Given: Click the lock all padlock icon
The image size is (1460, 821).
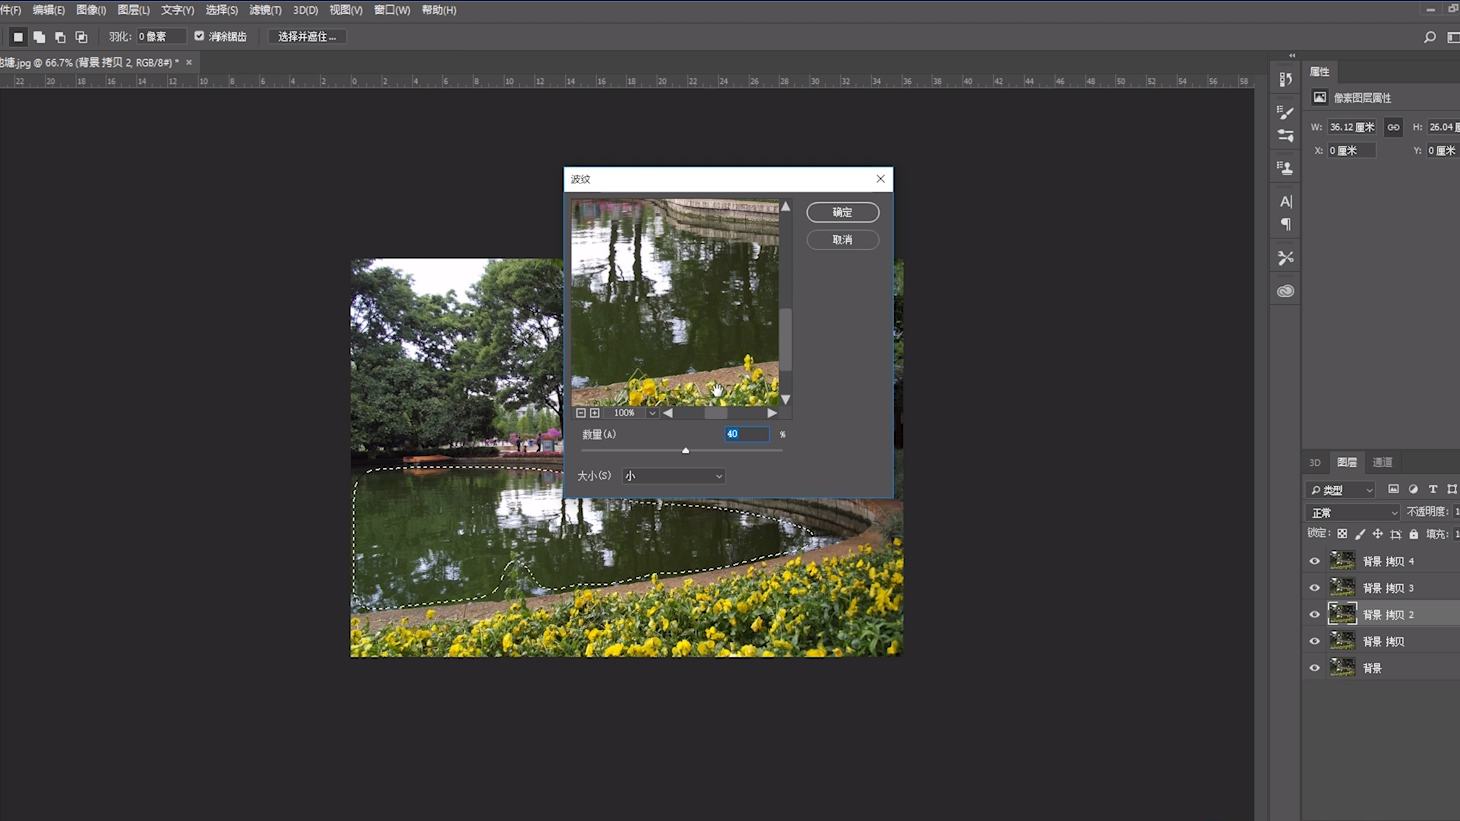Looking at the screenshot, I should point(1414,534).
